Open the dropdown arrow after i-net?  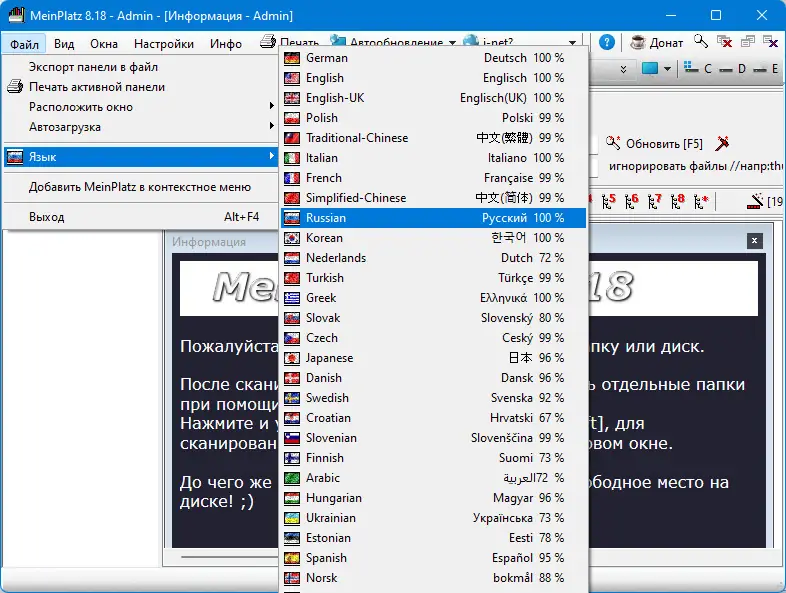[x=572, y=43]
